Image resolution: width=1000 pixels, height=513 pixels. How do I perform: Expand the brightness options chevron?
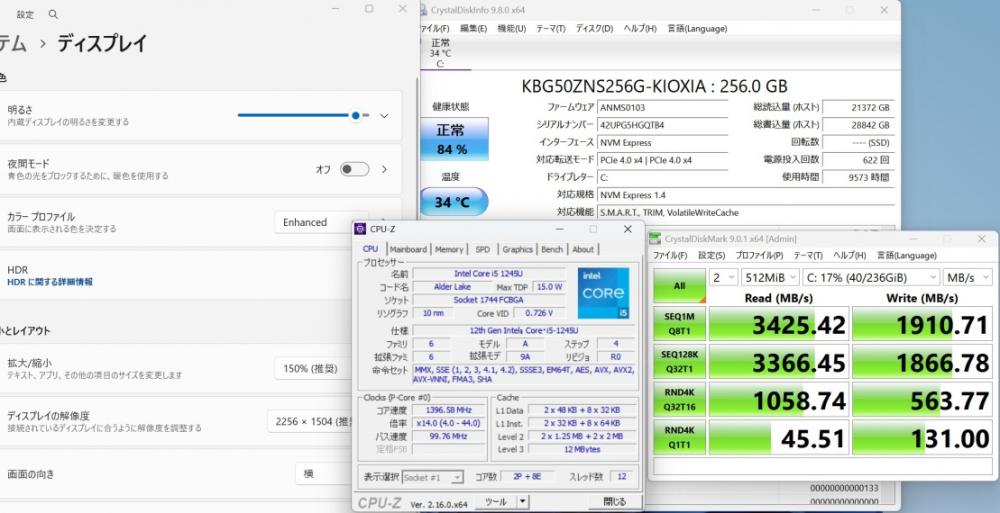click(x=384, y=116)
